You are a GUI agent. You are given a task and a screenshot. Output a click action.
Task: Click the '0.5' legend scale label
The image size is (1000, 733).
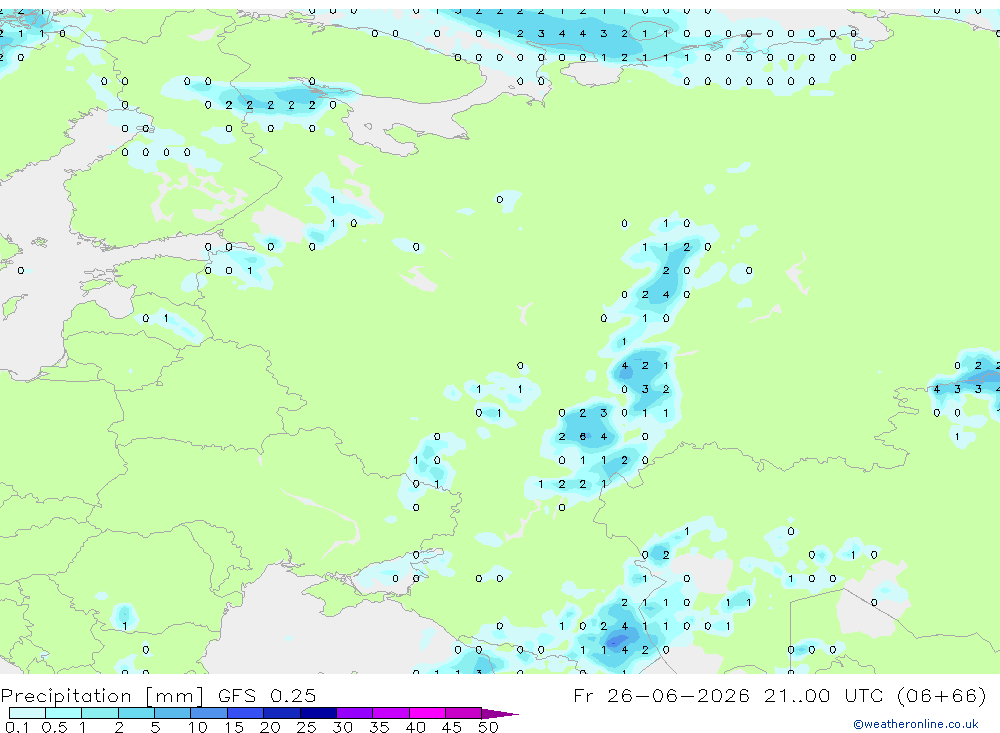tap(54, 727)
